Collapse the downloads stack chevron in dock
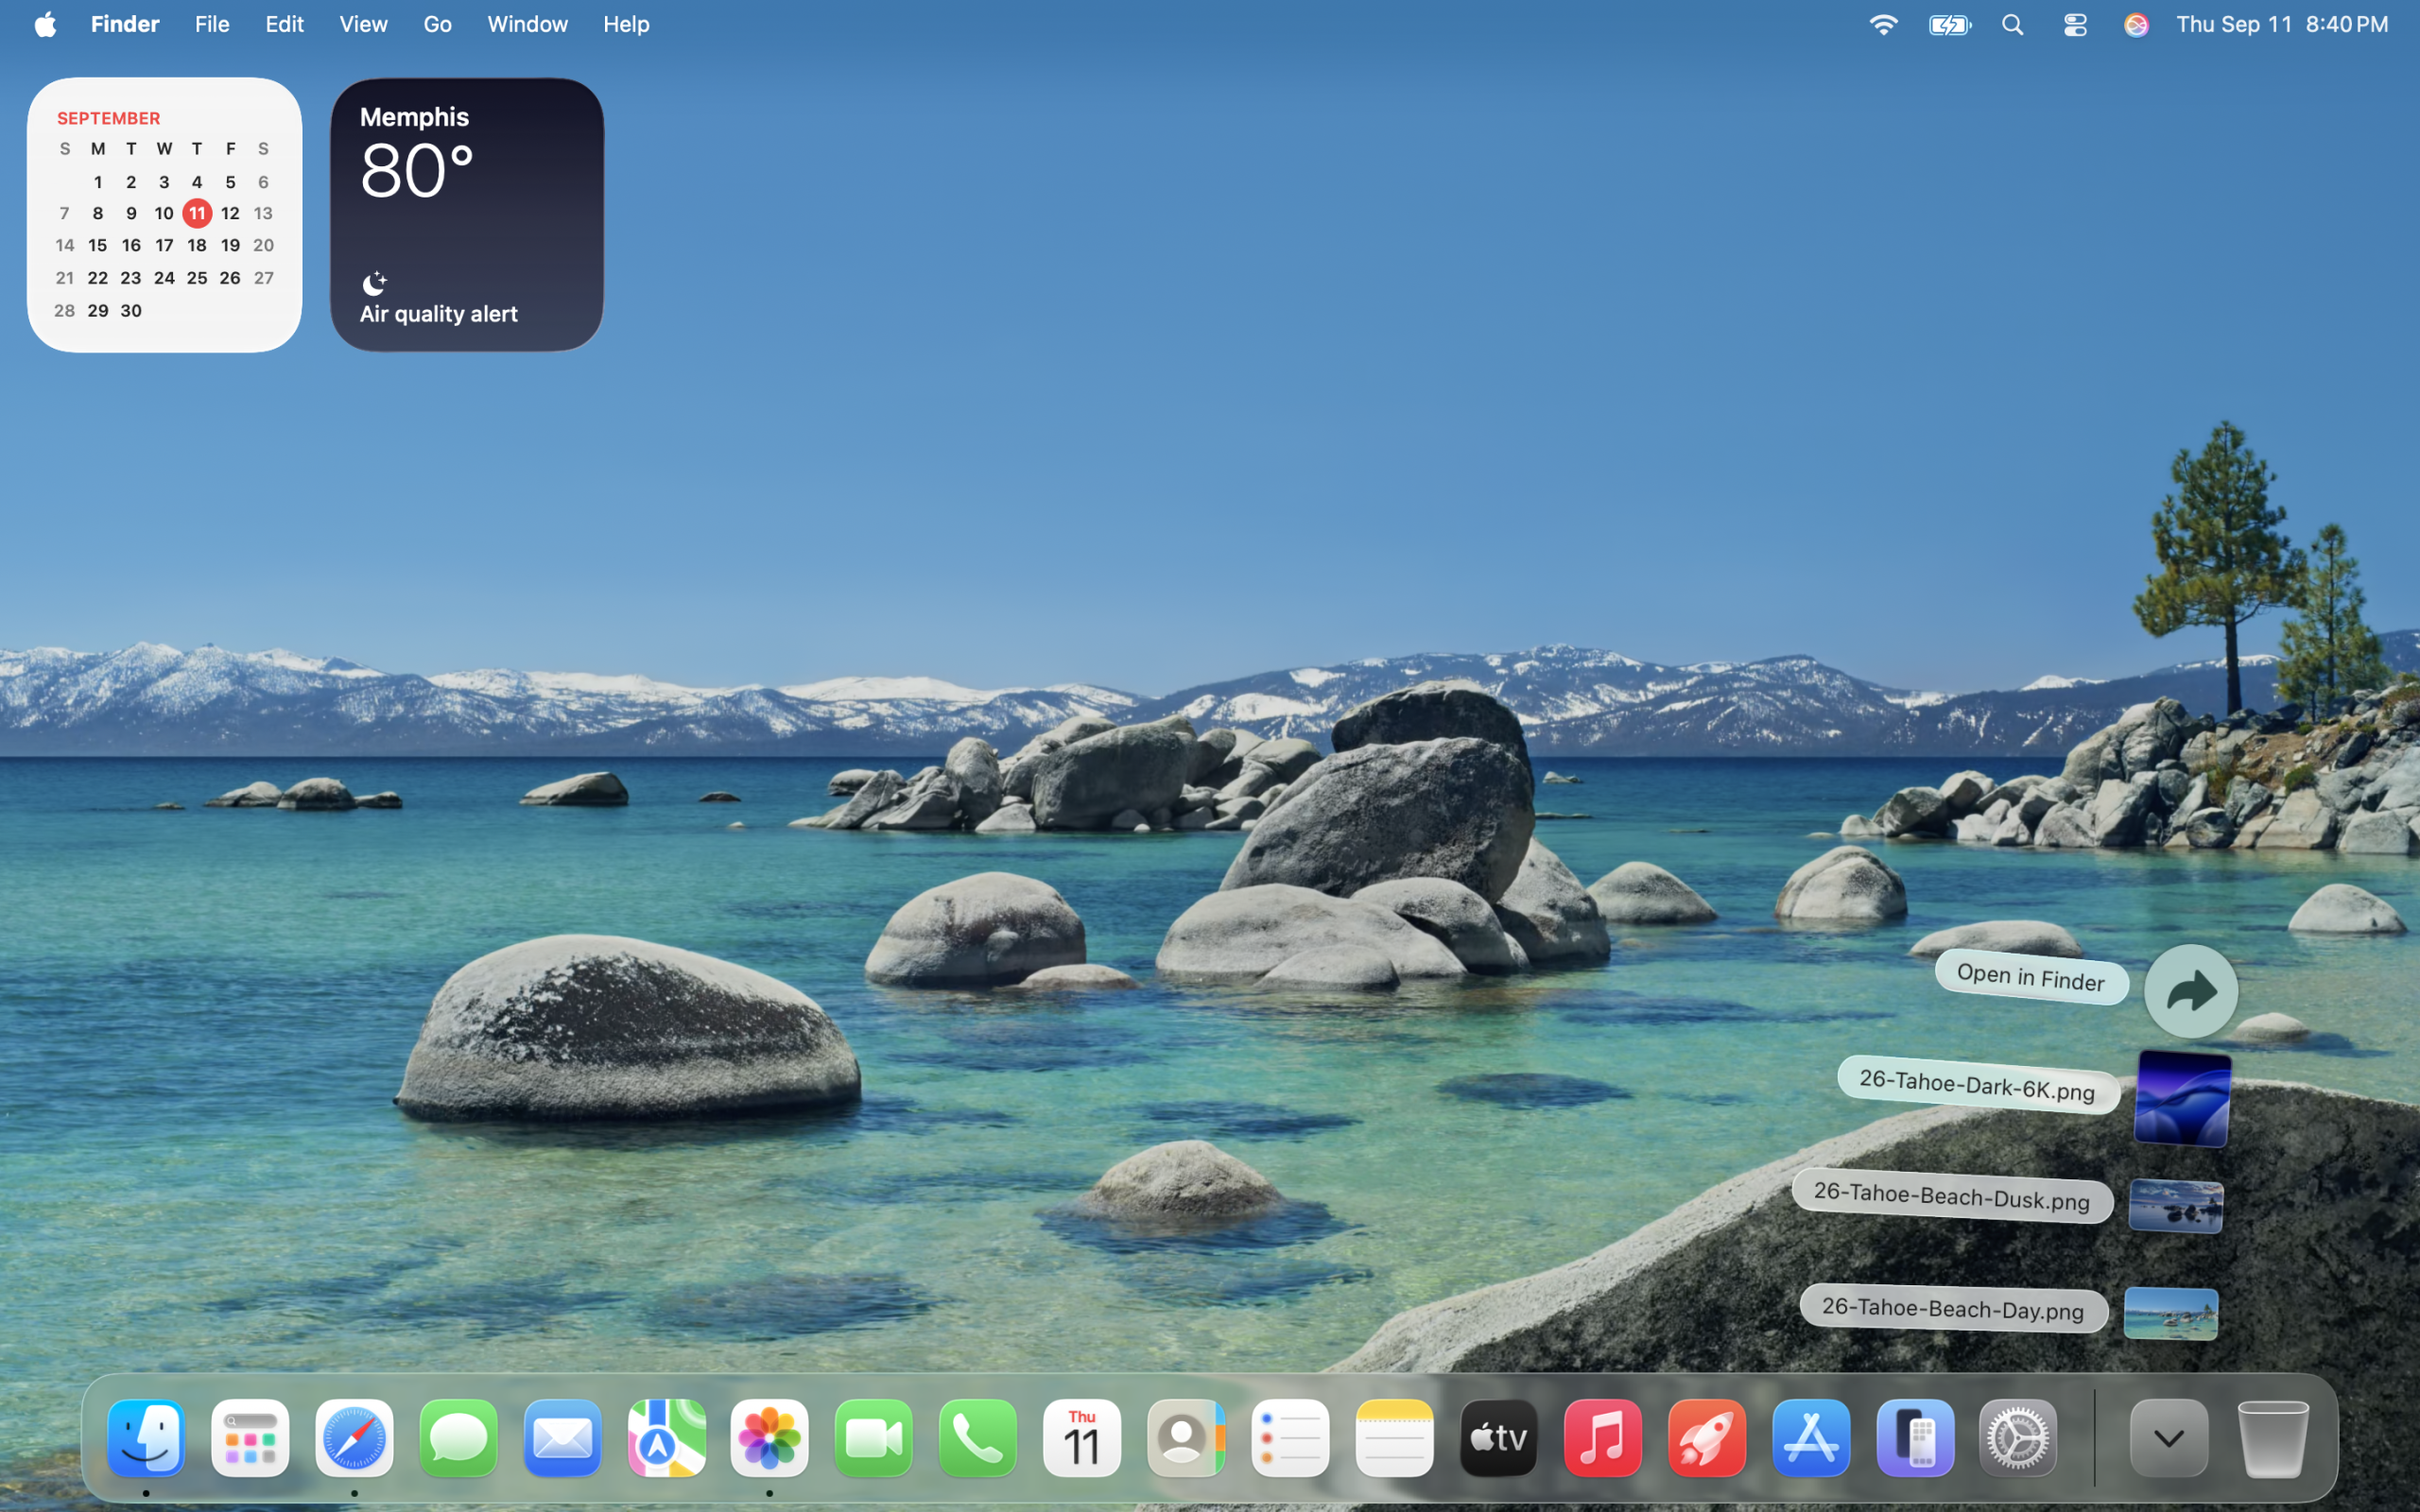 (2168, 1438)
